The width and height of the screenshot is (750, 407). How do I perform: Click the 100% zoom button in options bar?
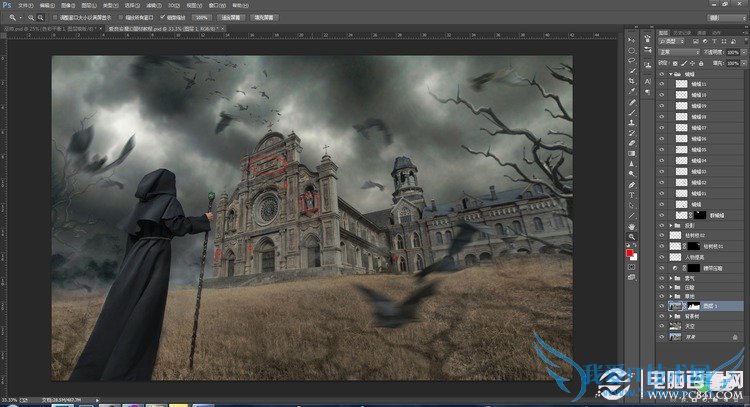(x=202, y=18)
